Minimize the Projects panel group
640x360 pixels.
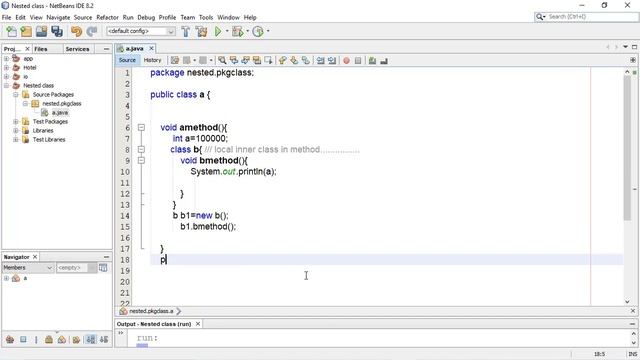tap(107, 49)
